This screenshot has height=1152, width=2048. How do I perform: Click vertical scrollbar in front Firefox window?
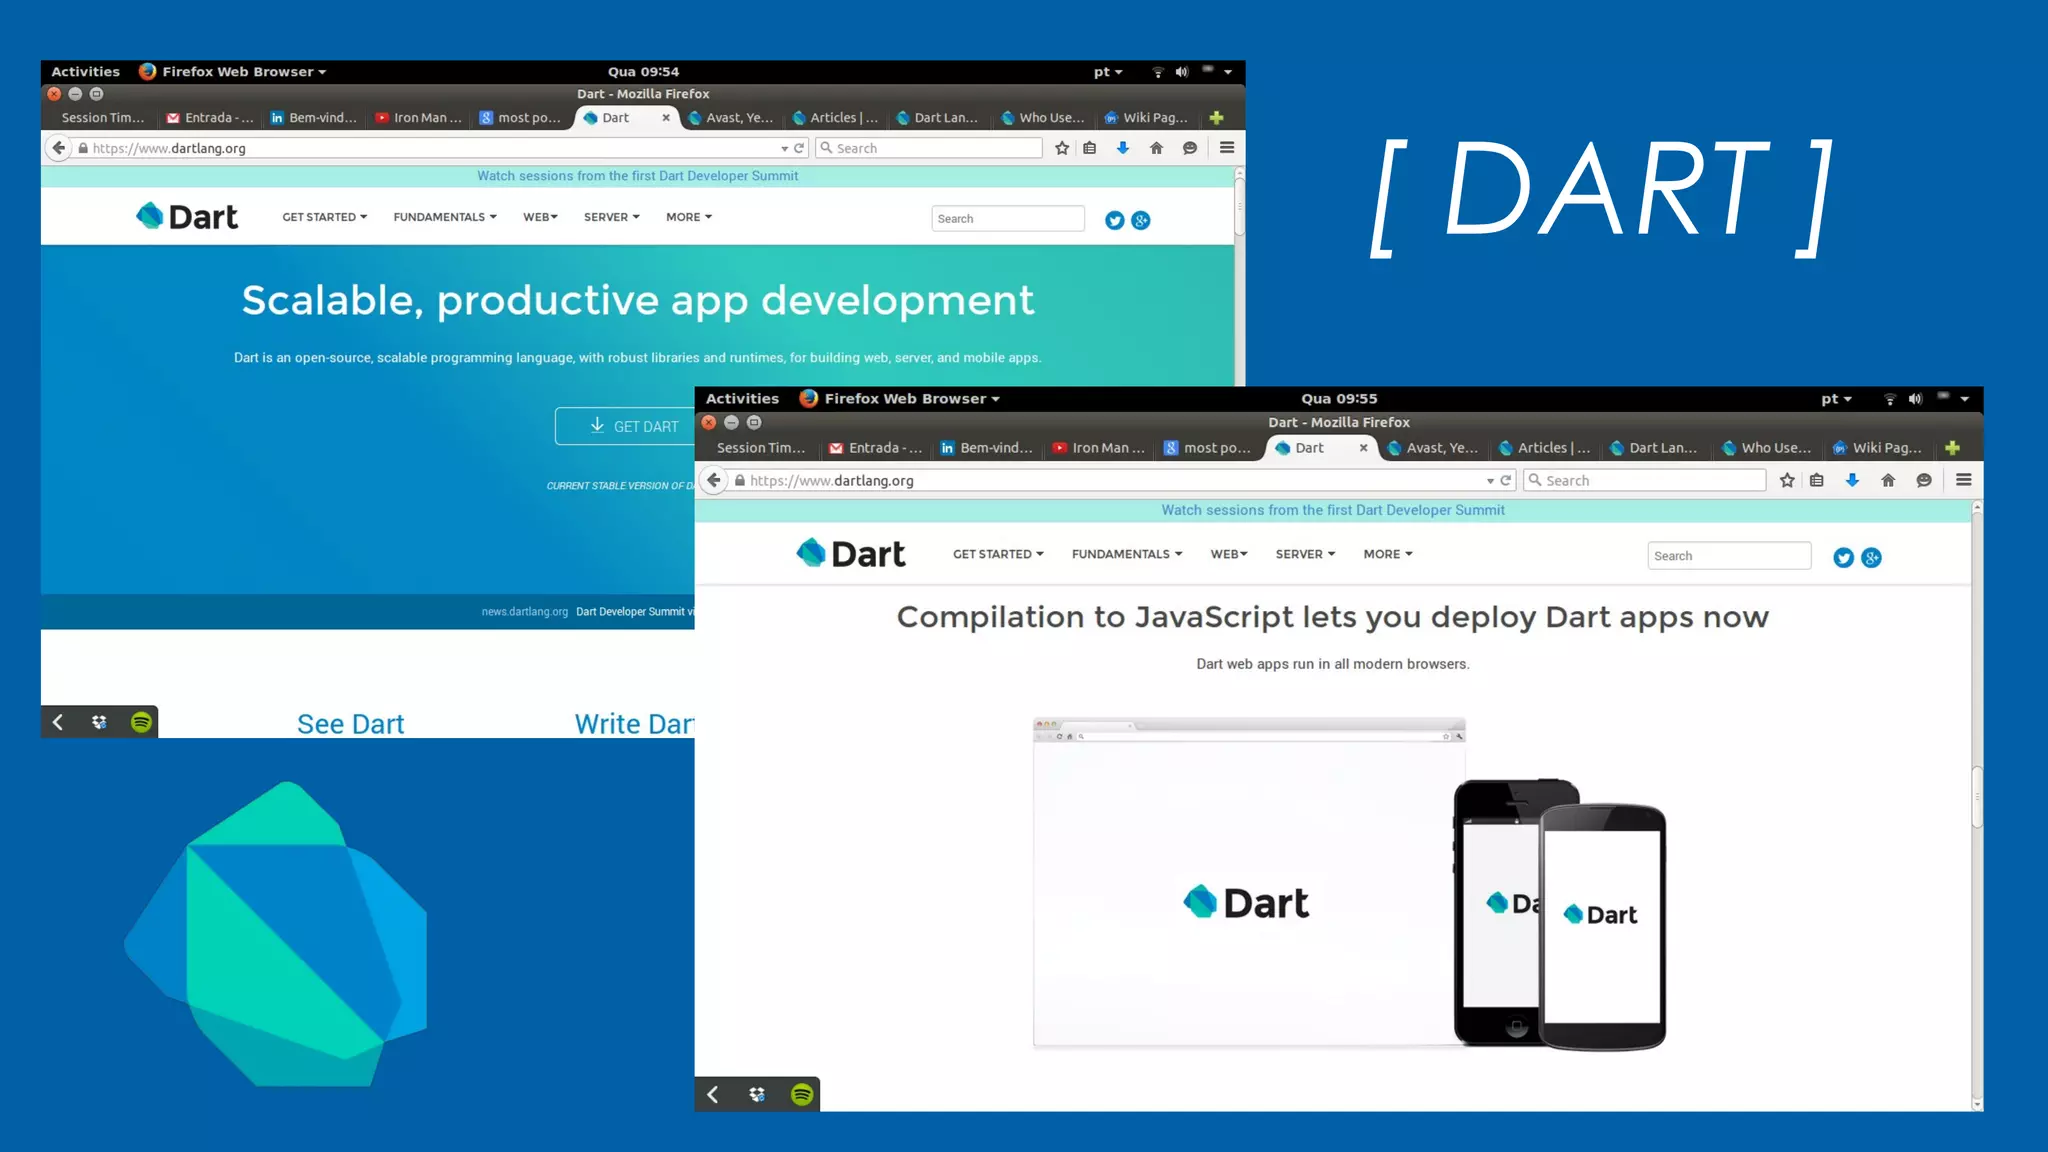click(1977, 797)
